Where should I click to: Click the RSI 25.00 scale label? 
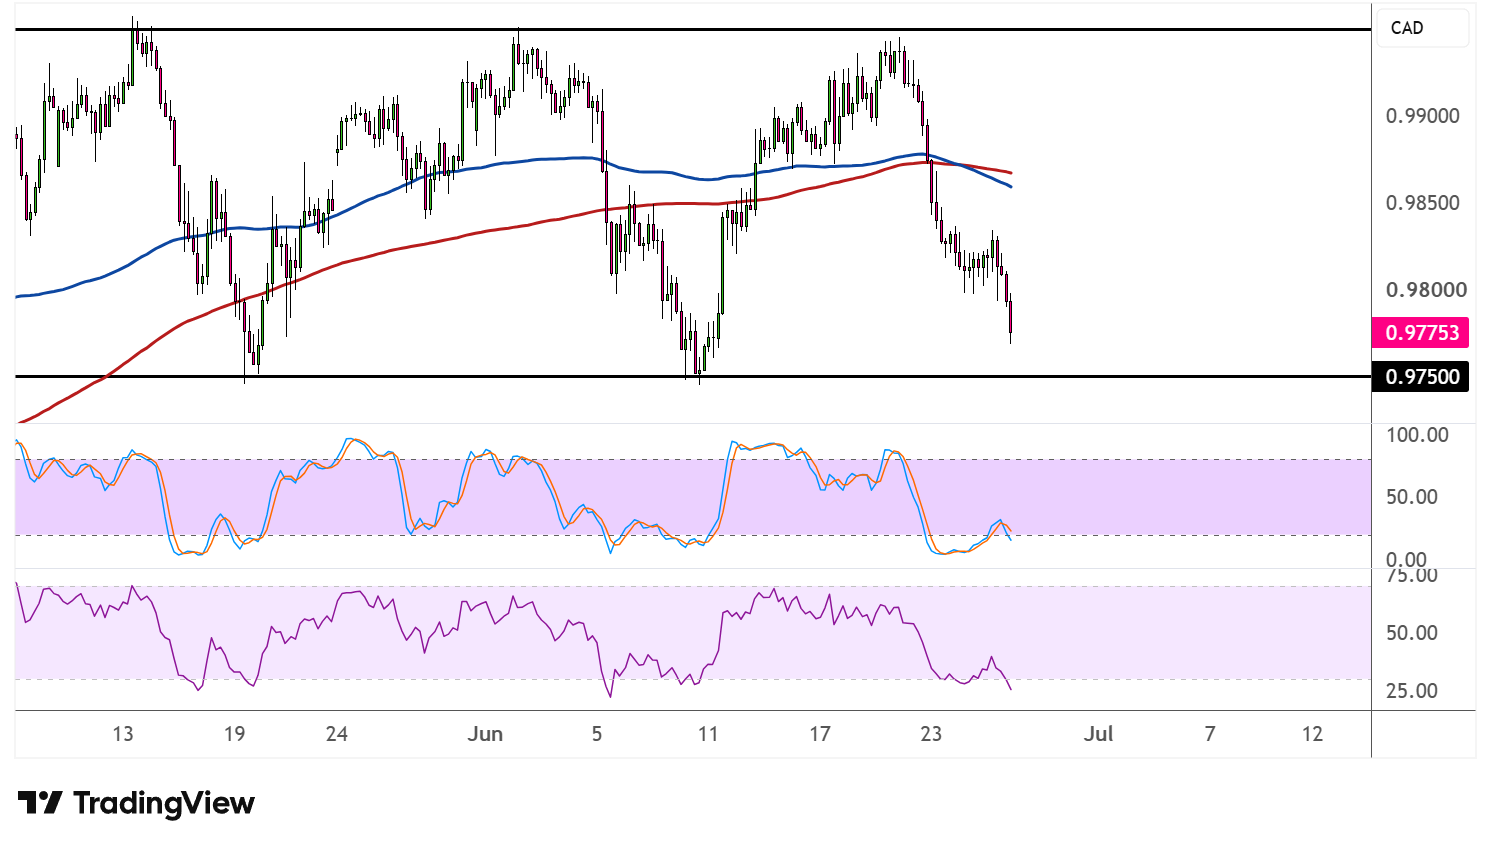(x=1410, y=691)
